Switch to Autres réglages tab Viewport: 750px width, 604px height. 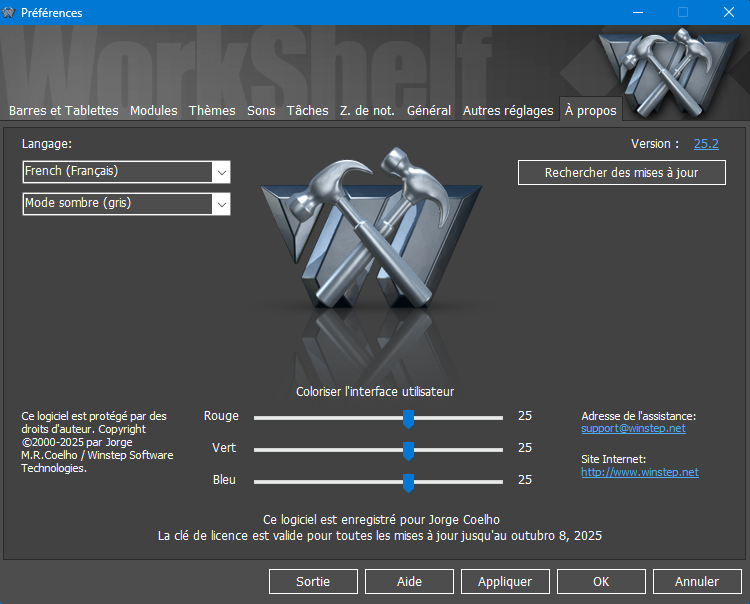[x=507, y=111]
